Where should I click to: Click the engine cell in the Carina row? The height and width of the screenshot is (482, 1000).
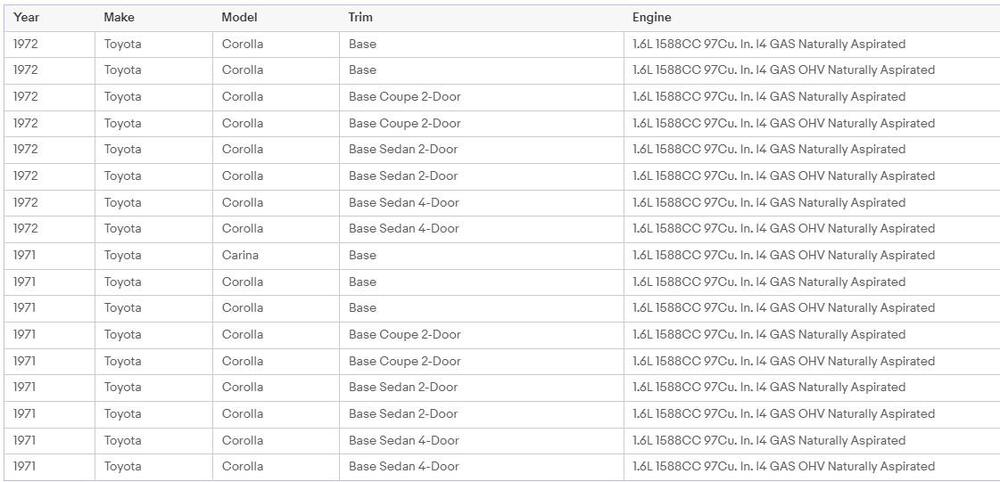812,256
